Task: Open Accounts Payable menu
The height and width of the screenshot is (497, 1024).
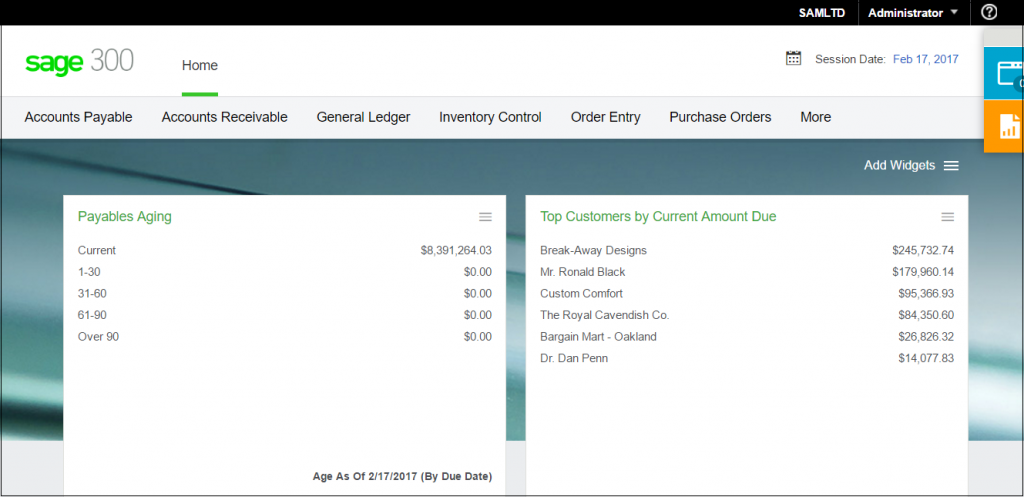Action: click(78, 118)
